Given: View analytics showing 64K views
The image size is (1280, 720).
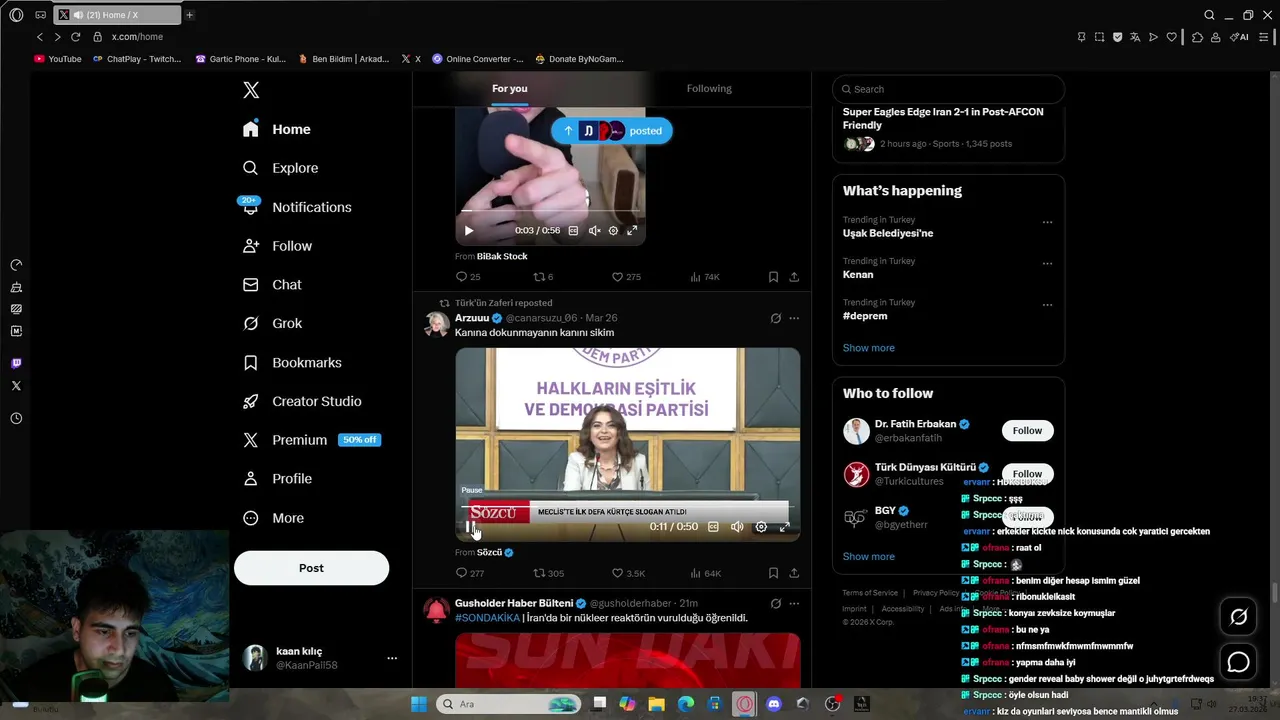Looking at the screenshot, I should (x=706, y=573).
